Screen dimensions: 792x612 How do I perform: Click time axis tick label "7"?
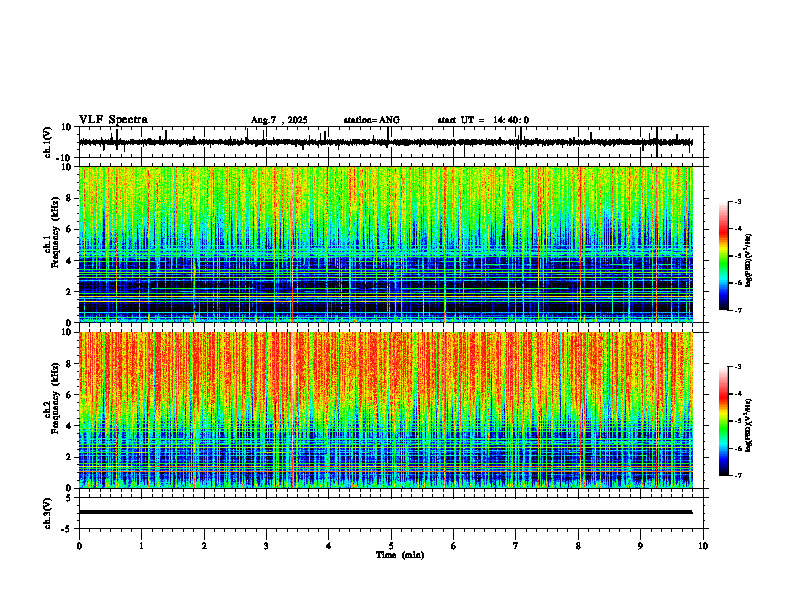pos(516,546)
